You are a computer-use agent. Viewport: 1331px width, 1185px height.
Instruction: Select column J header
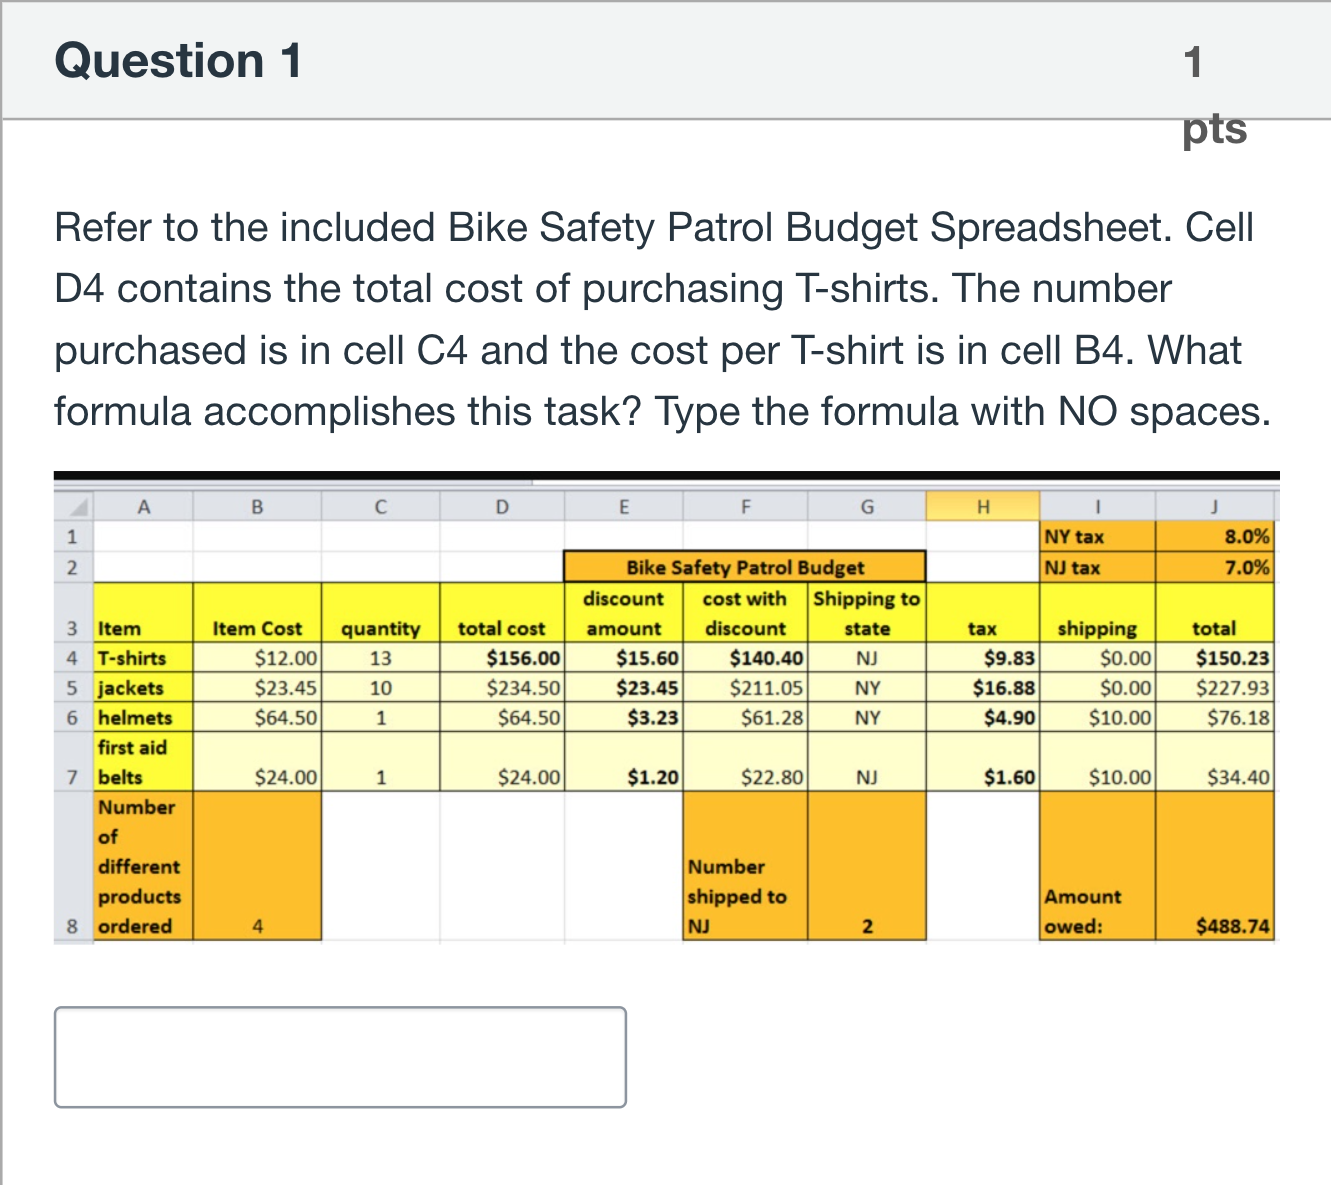(x=1214, y=506)
